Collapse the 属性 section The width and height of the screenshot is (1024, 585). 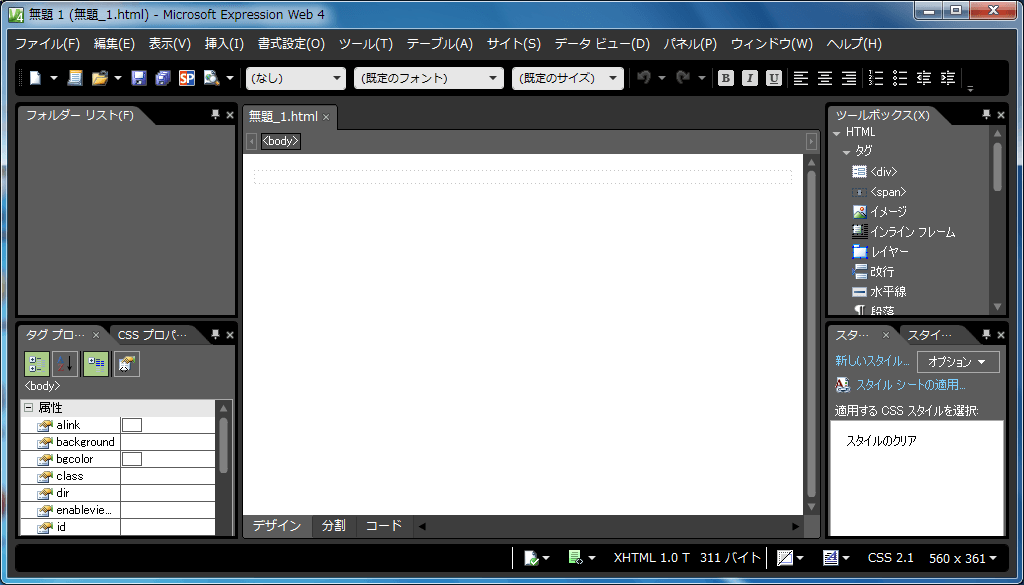(x=28, y=408)
